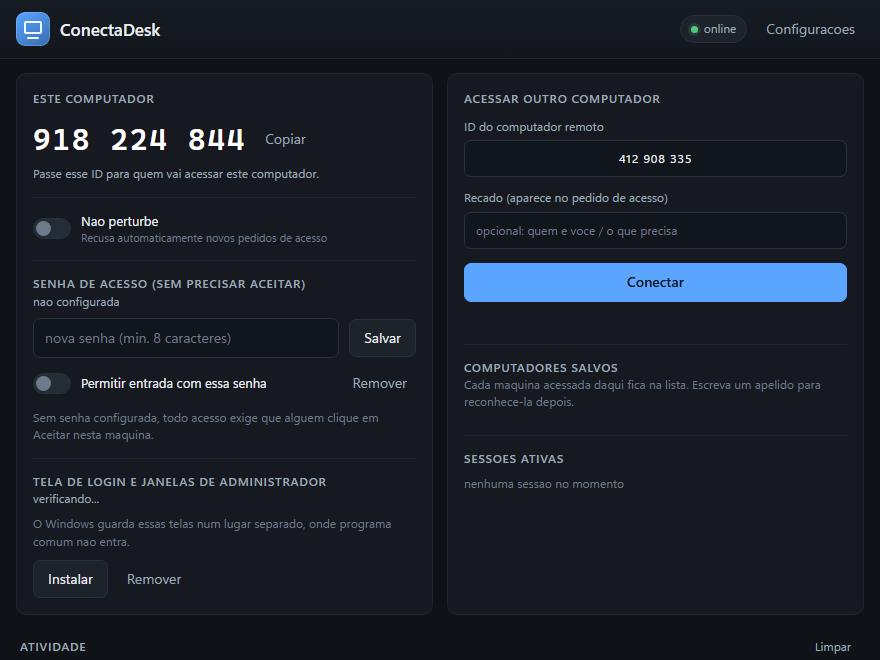Clear the activity log with Limpar
The width and height of the screenshot is (880, 660).
(x=832, y=647)
